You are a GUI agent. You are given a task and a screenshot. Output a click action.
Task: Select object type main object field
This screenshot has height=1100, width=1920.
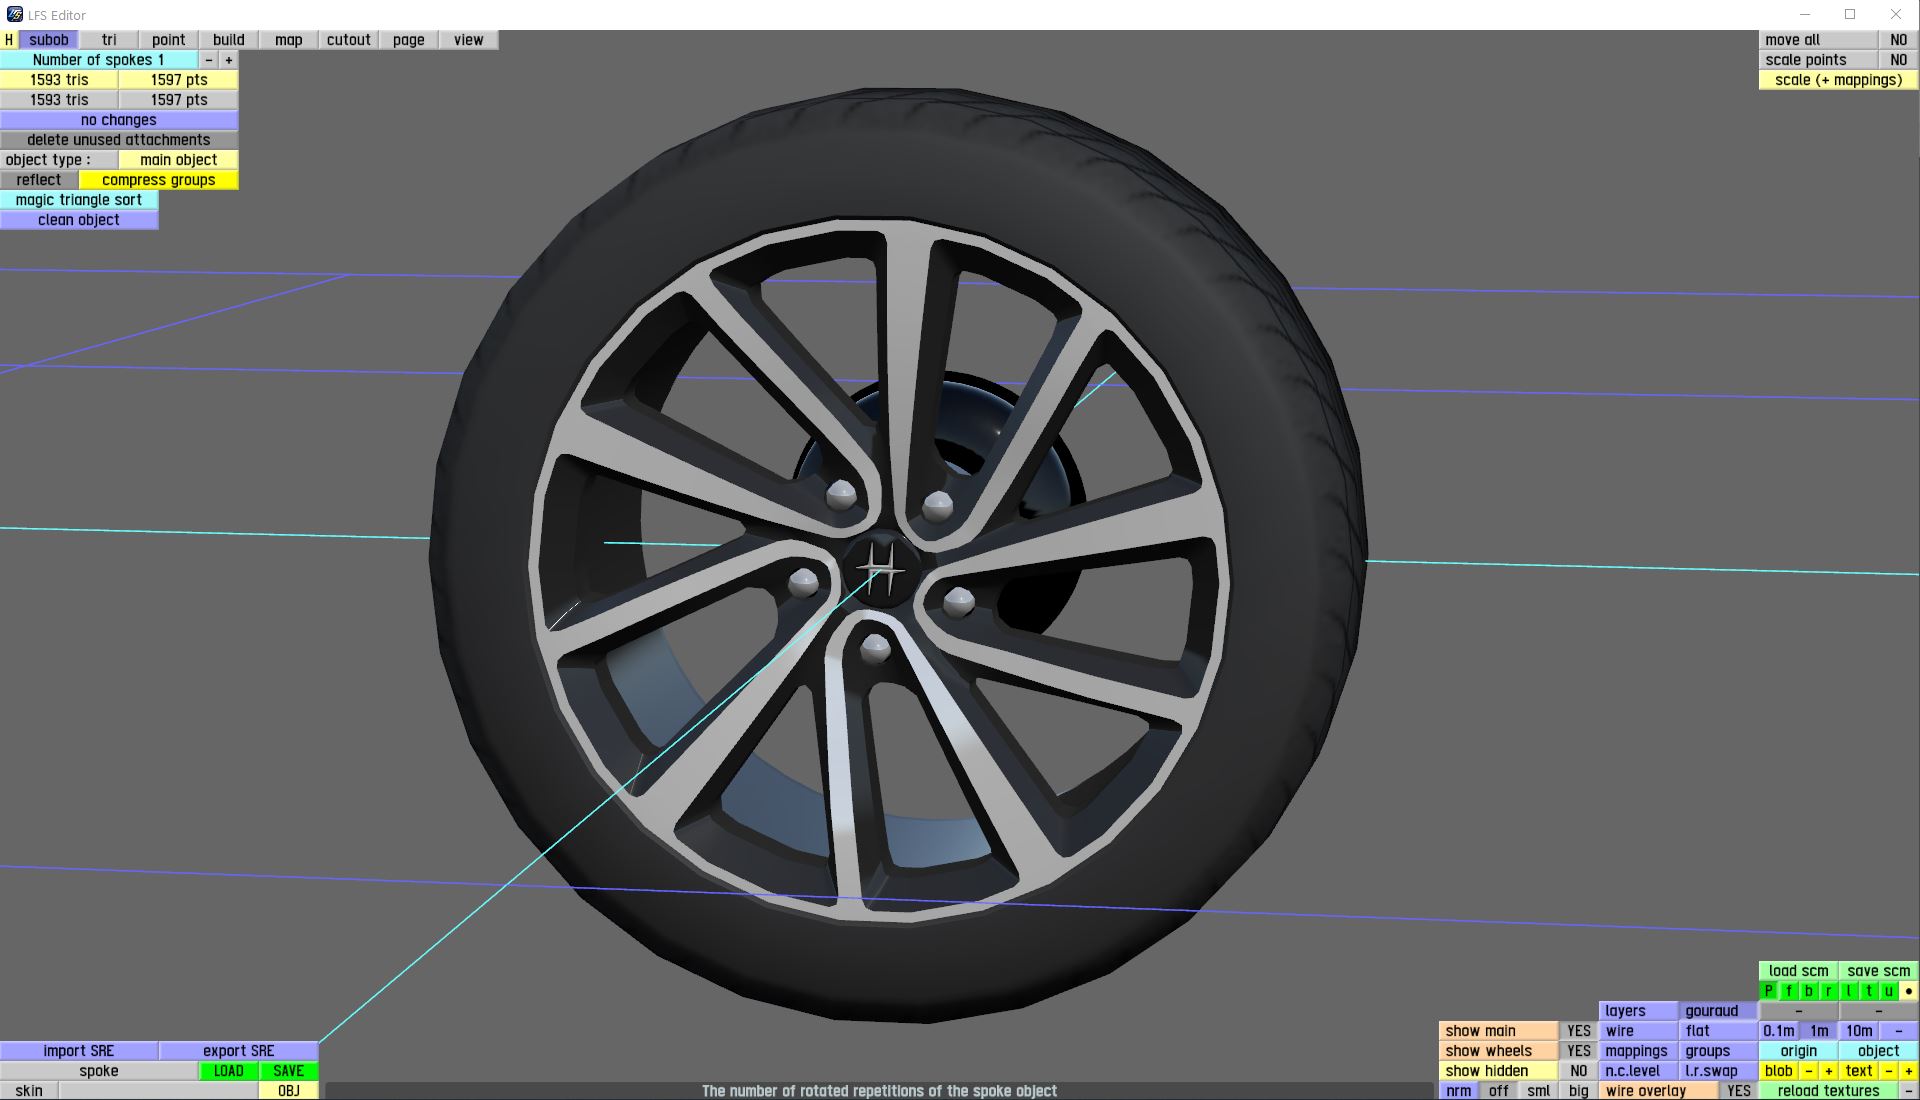pos(178,160)
